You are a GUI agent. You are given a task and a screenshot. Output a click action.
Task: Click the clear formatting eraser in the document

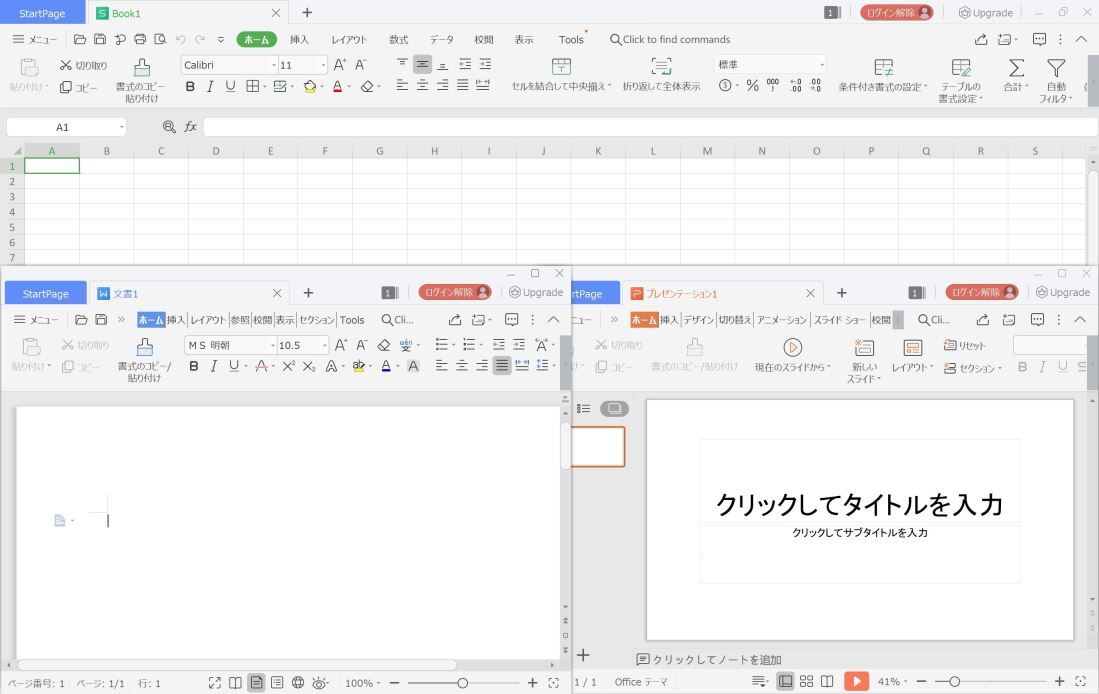[383, 345]
